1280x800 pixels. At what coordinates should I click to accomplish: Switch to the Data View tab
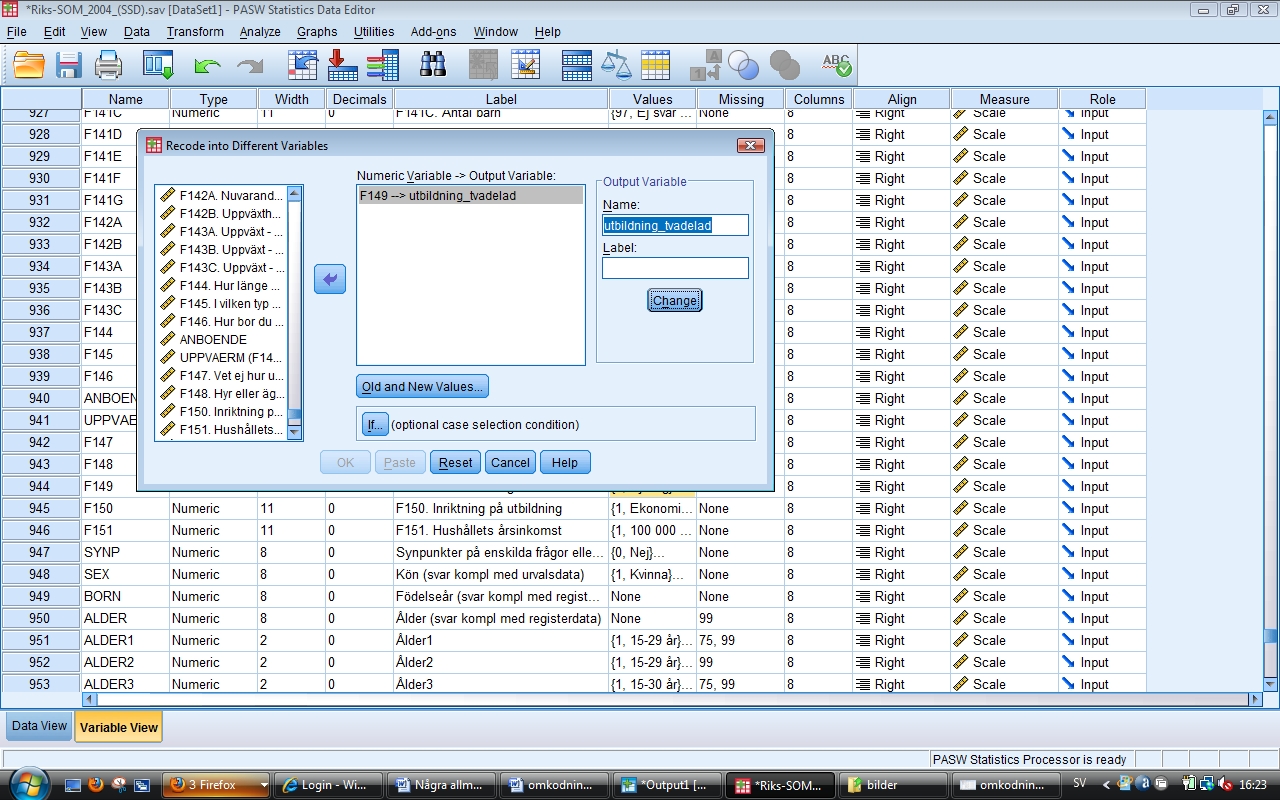39,726
